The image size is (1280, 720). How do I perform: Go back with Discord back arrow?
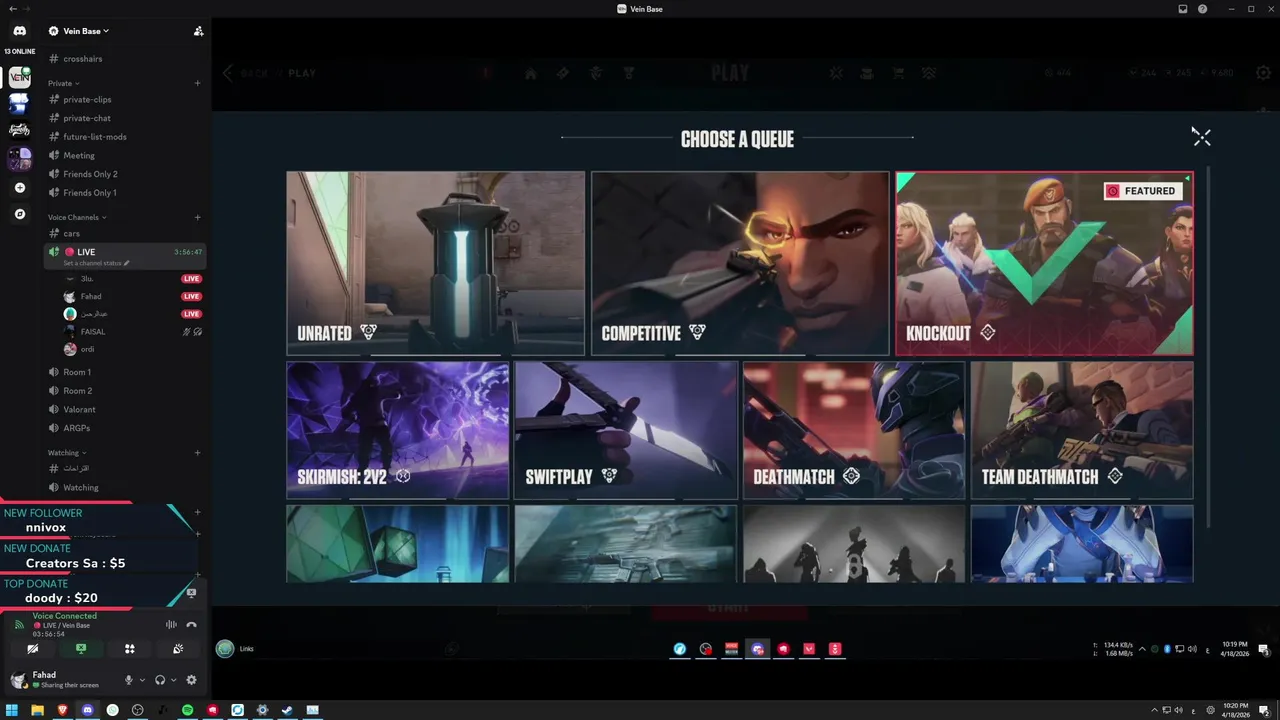(x=12, y=9)
